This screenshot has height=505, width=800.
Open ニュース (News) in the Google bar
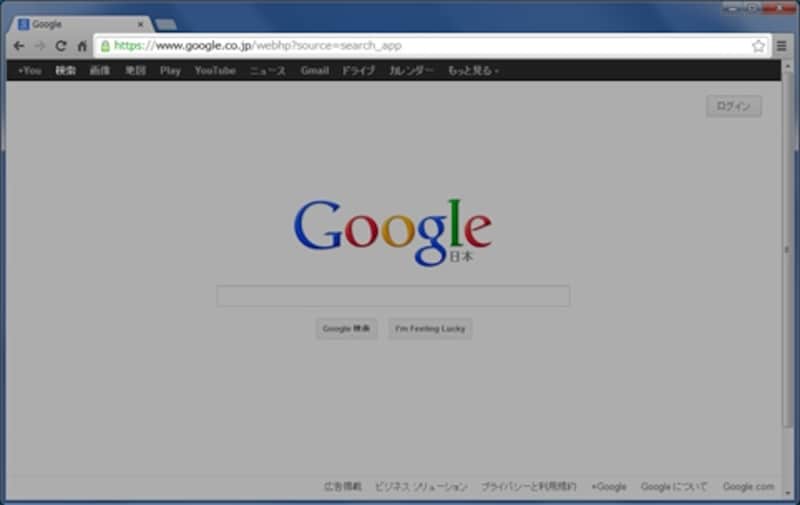268,71
